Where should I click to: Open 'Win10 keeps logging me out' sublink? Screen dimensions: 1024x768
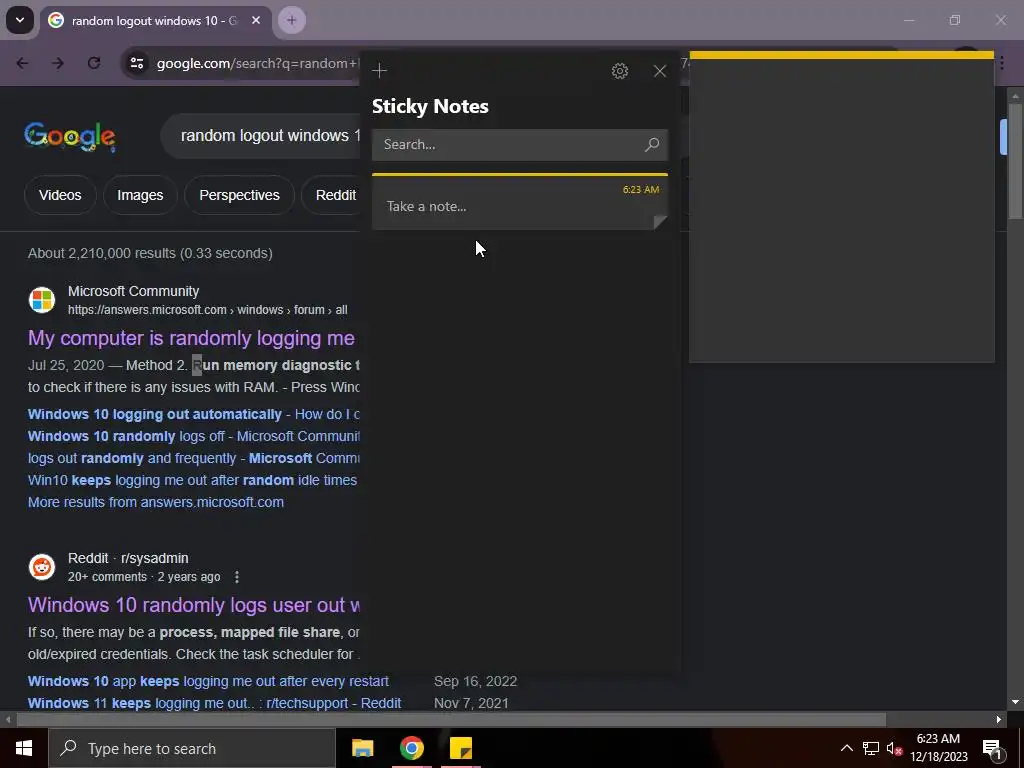click(193, 481)
